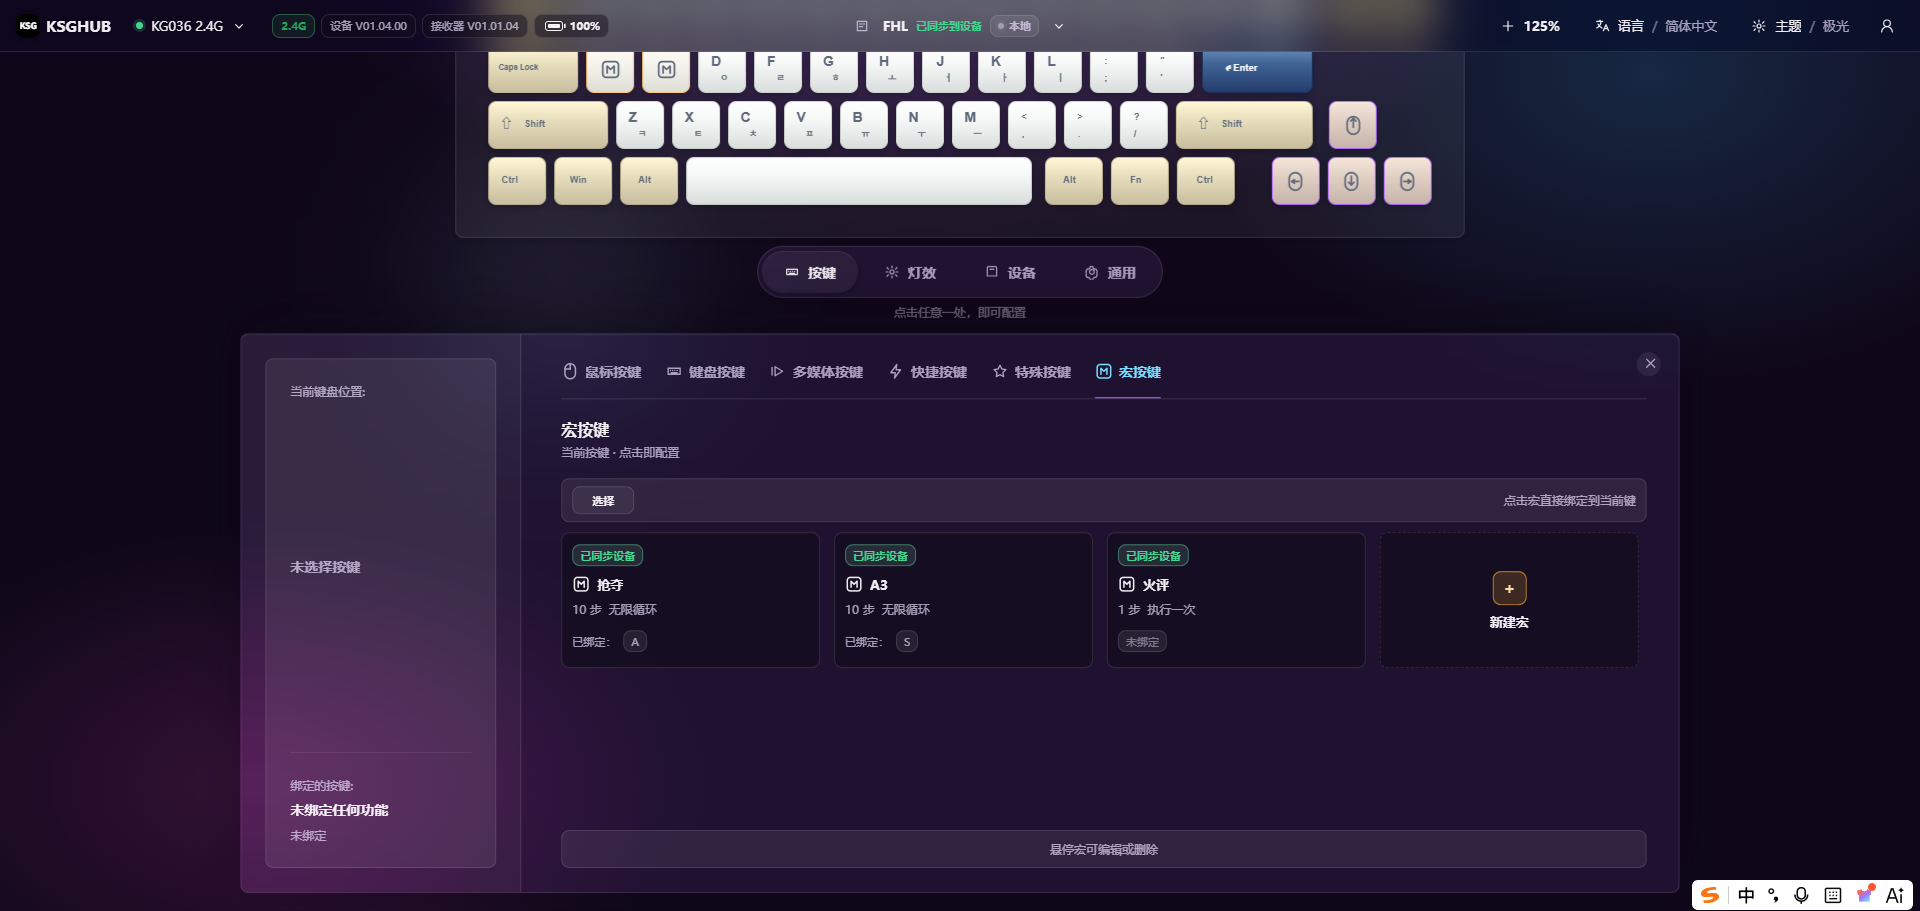The width and height of the screenshot is (1920, 911).
Task: Open Sogou input method logo in tray
Action: 1710,895
